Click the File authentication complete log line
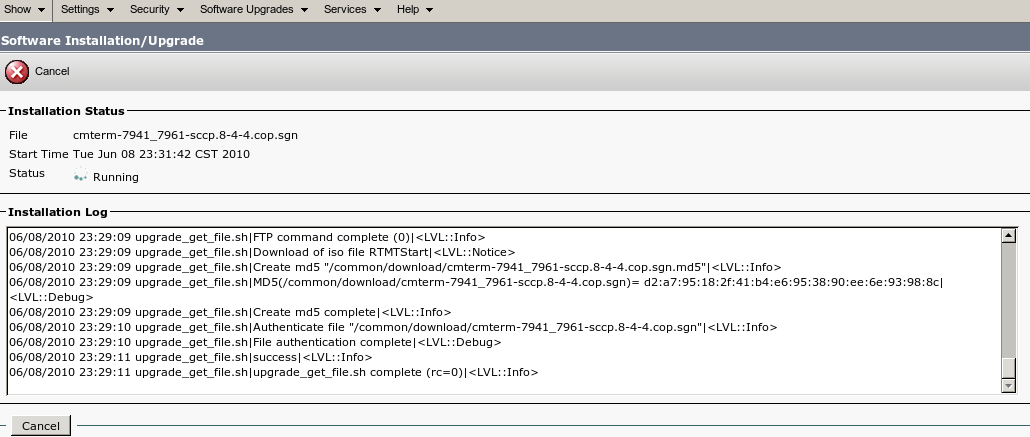Image resolution: width=1030 pixels, height=437 pixels. pos(256,343)
